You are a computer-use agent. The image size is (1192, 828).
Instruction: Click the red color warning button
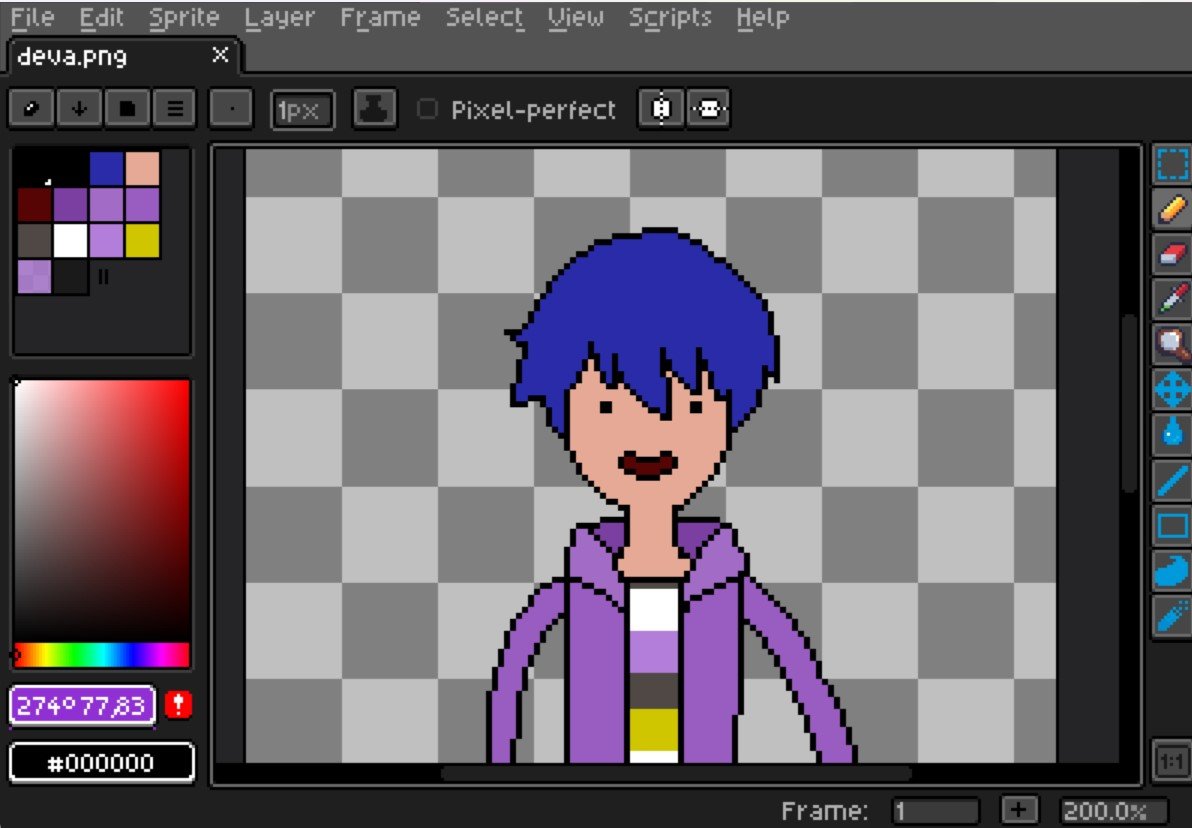coord(178,705)
